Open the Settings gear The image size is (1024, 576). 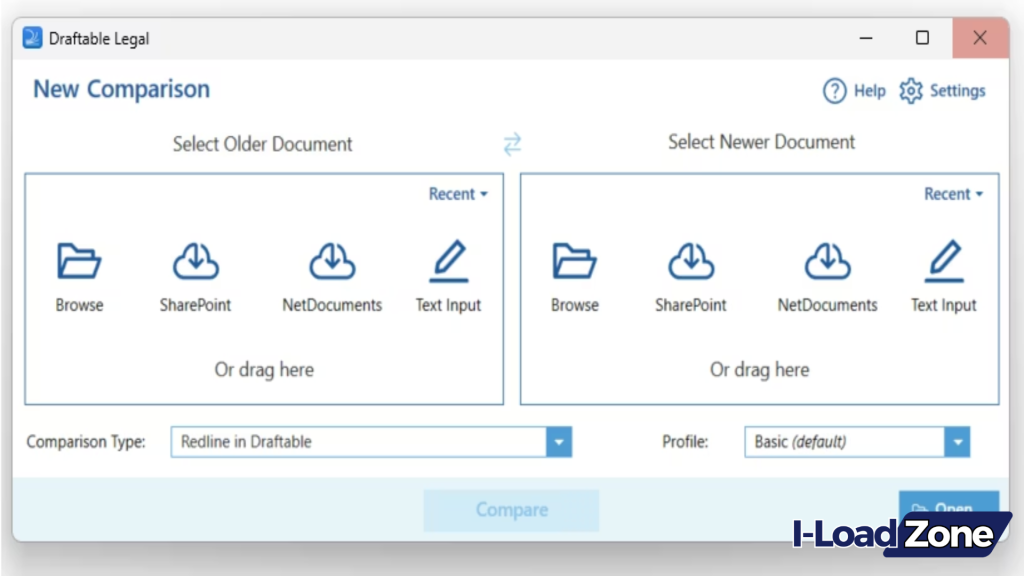(x=911, y=90)
